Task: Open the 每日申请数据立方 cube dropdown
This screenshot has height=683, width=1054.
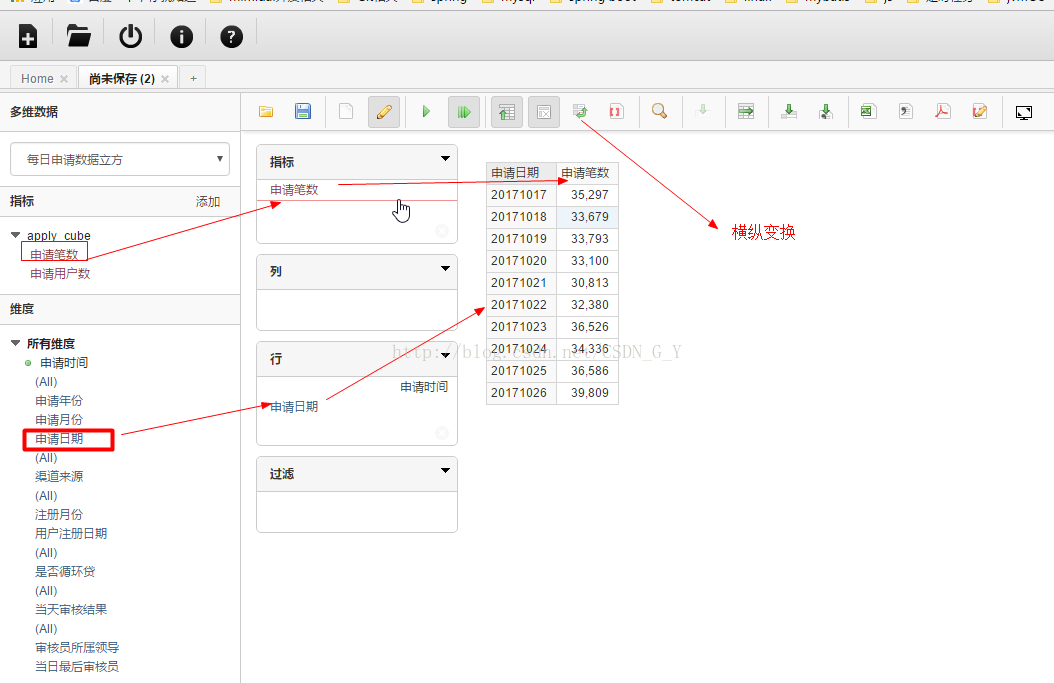Action: (x=120, y=159)
